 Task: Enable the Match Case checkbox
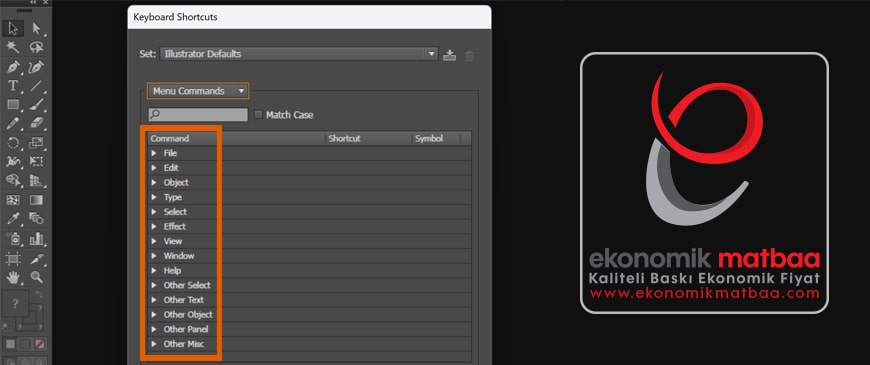[x=258, y=115]
